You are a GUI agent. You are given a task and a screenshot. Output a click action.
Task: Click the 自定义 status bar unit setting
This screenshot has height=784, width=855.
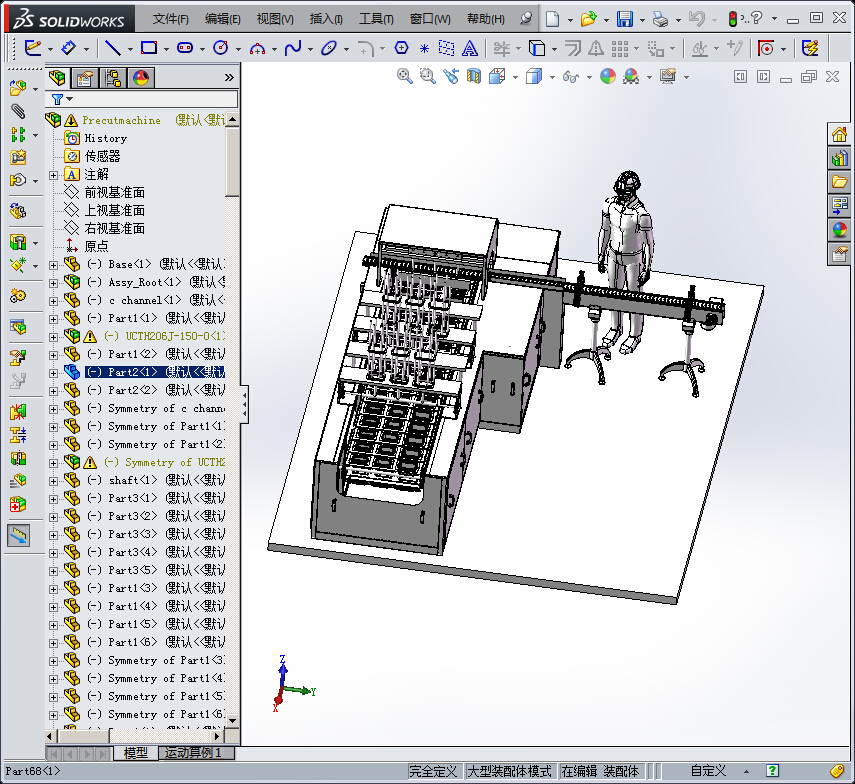pos(708,771)
